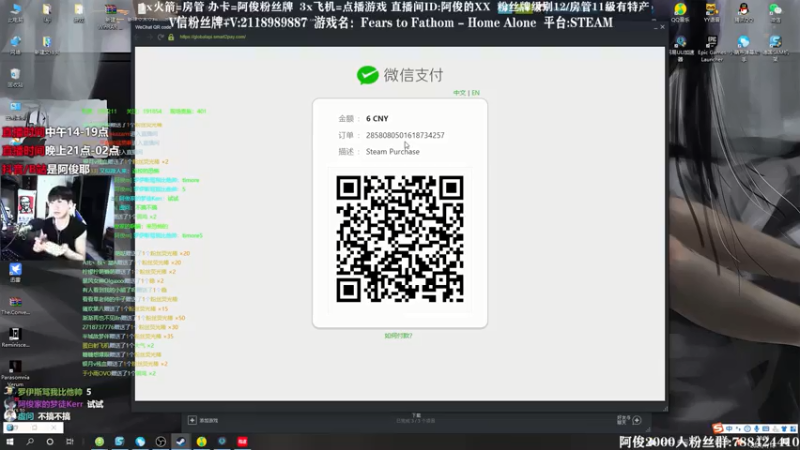This screenshot has width=800, height=450.
Task: Open QQ音乐 desktop shortcut
Action: point(680,13)
